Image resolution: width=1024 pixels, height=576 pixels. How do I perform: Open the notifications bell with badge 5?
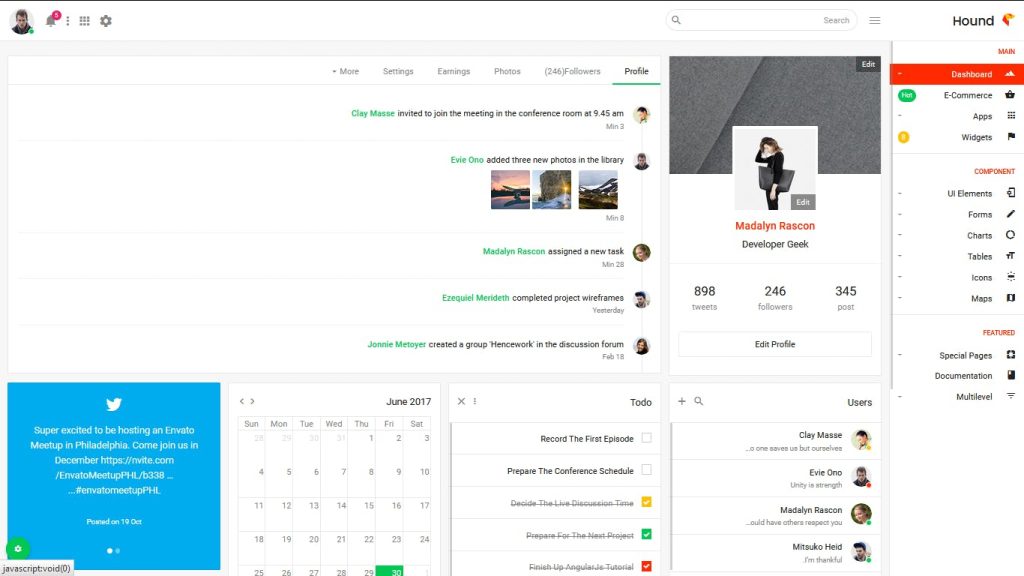pyautogui.click(x=50, y=20)
